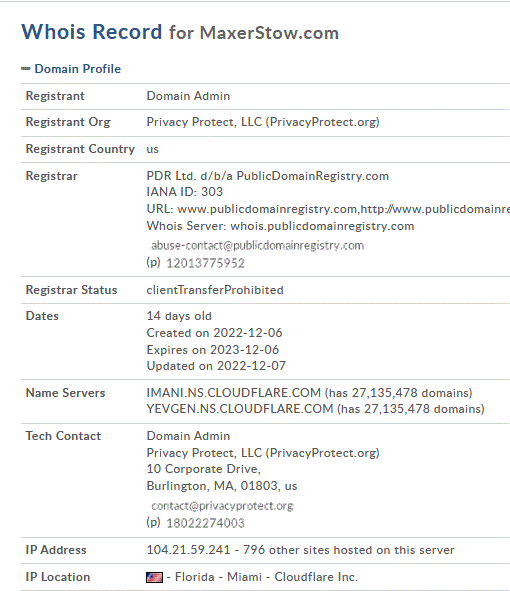
Task: Click Privacy Protect, LLC in Tech Contact row
Action: tap(263, 453)
